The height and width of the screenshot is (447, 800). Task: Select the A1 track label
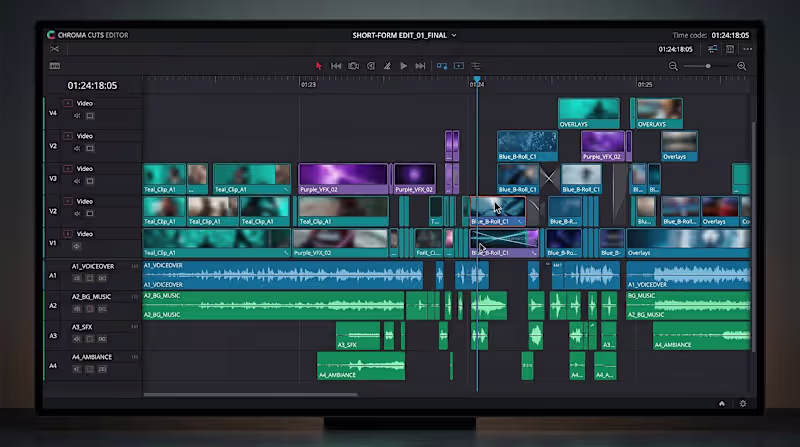click(x=53, y=276)
